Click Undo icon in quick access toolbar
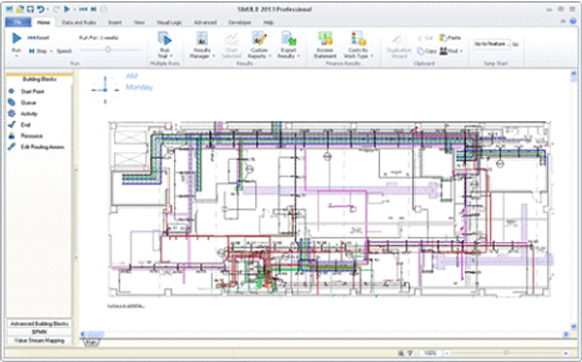582x362 pixels. click(40, 9)
